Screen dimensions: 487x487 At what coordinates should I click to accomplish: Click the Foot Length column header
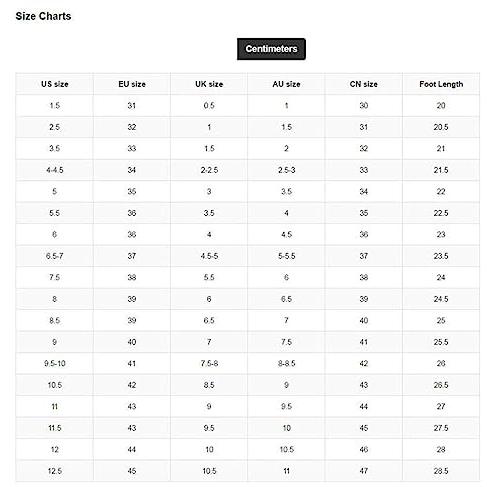(x=441, y=84)
